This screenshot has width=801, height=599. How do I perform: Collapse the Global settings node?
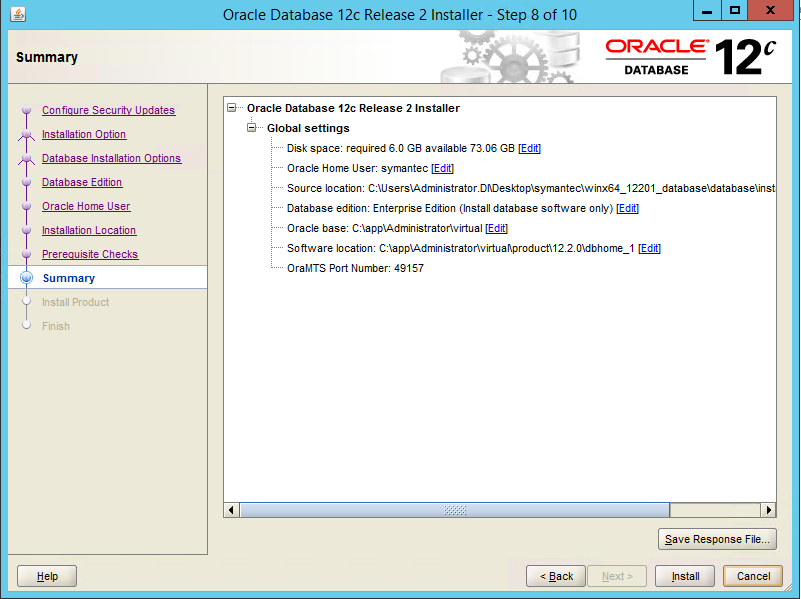(252, 128)
